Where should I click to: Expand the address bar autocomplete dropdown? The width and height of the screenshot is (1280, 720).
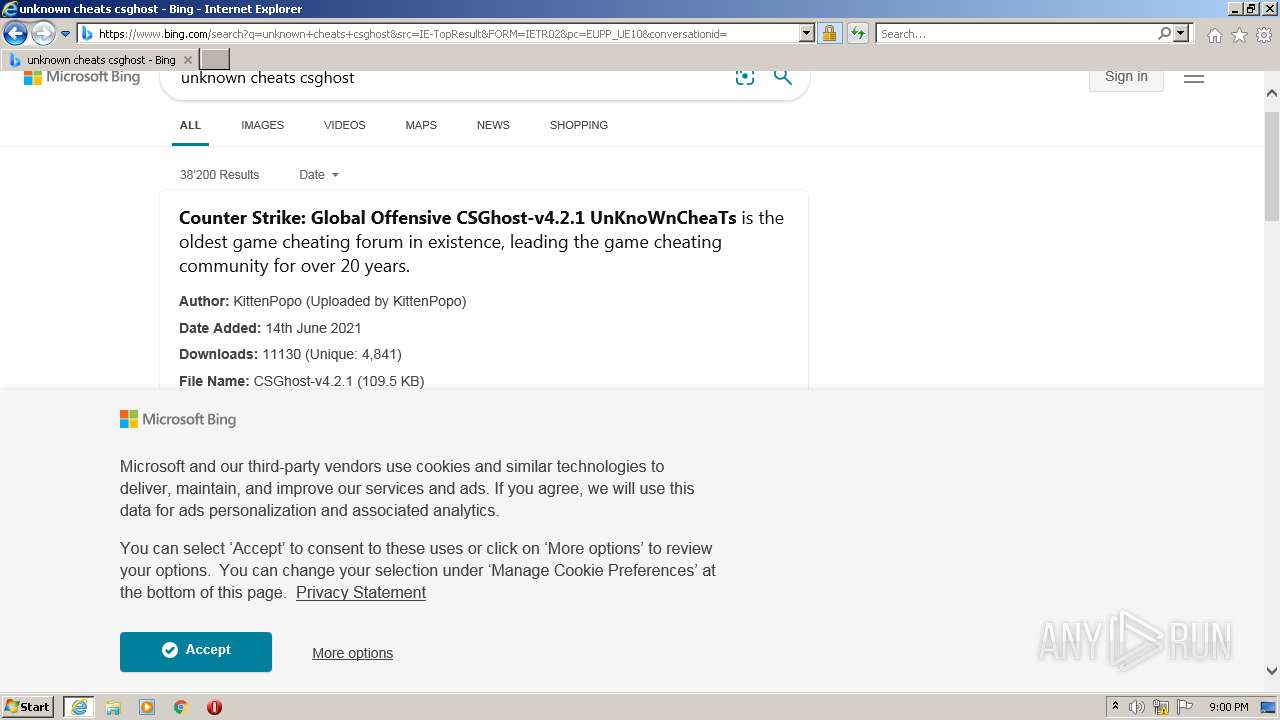tap(807, 34)
